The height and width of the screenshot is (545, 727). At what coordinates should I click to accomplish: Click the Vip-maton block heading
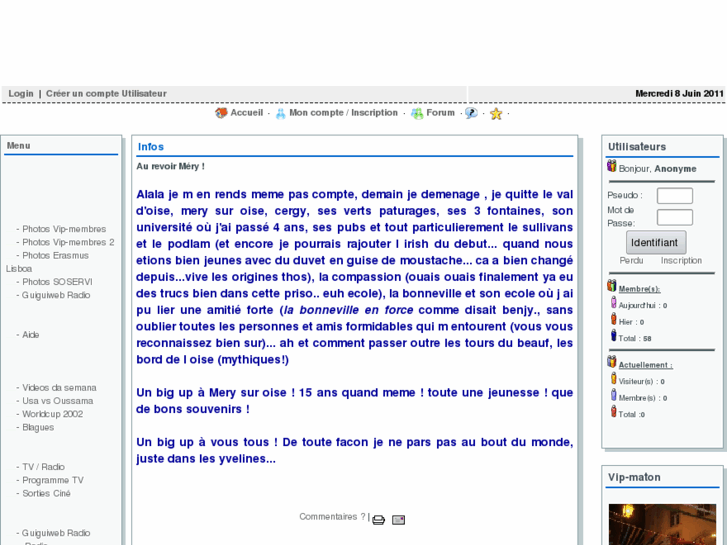[634, 477]
